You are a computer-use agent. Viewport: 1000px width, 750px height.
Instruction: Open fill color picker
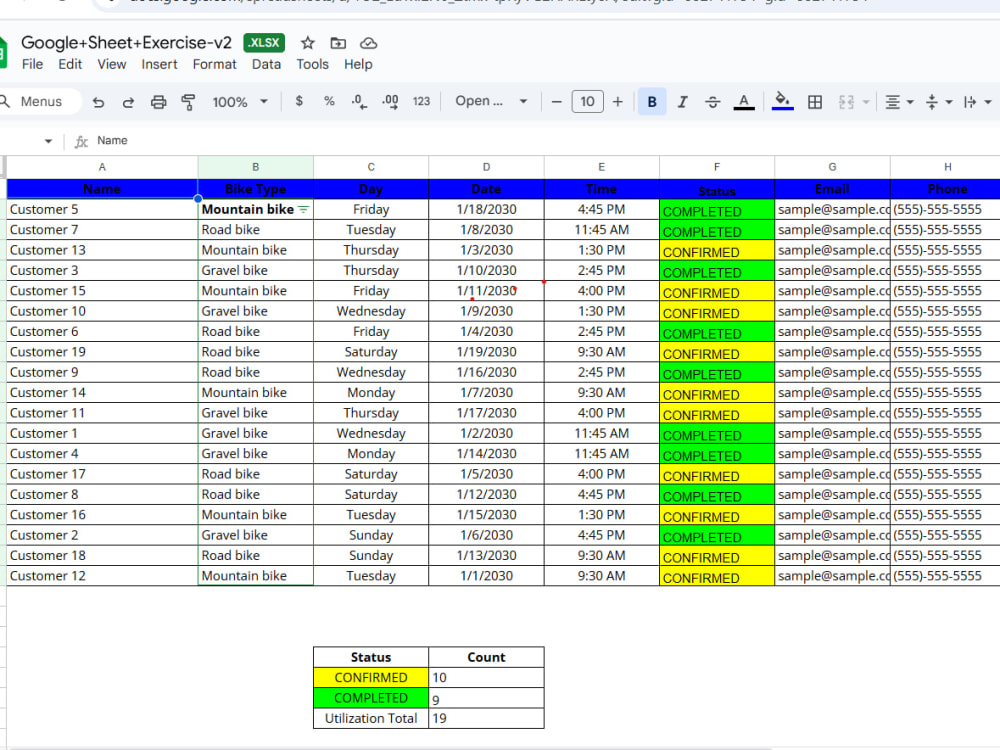click(x=783, y=101)
